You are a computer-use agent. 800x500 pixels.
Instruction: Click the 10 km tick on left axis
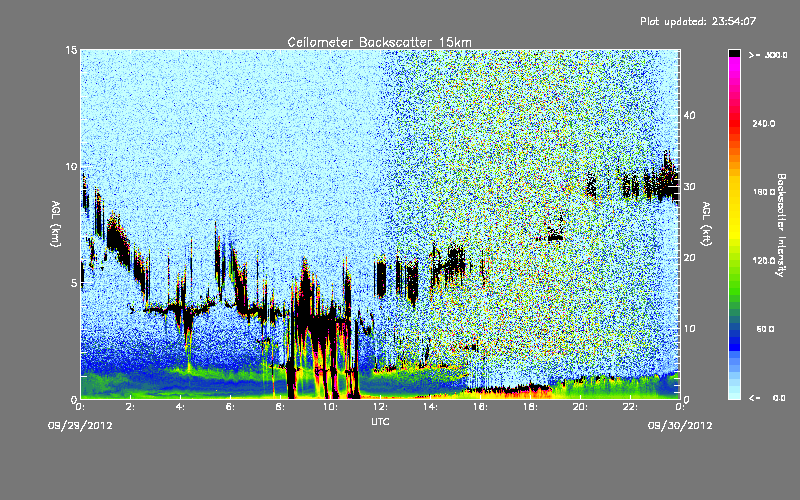(71, 167)
